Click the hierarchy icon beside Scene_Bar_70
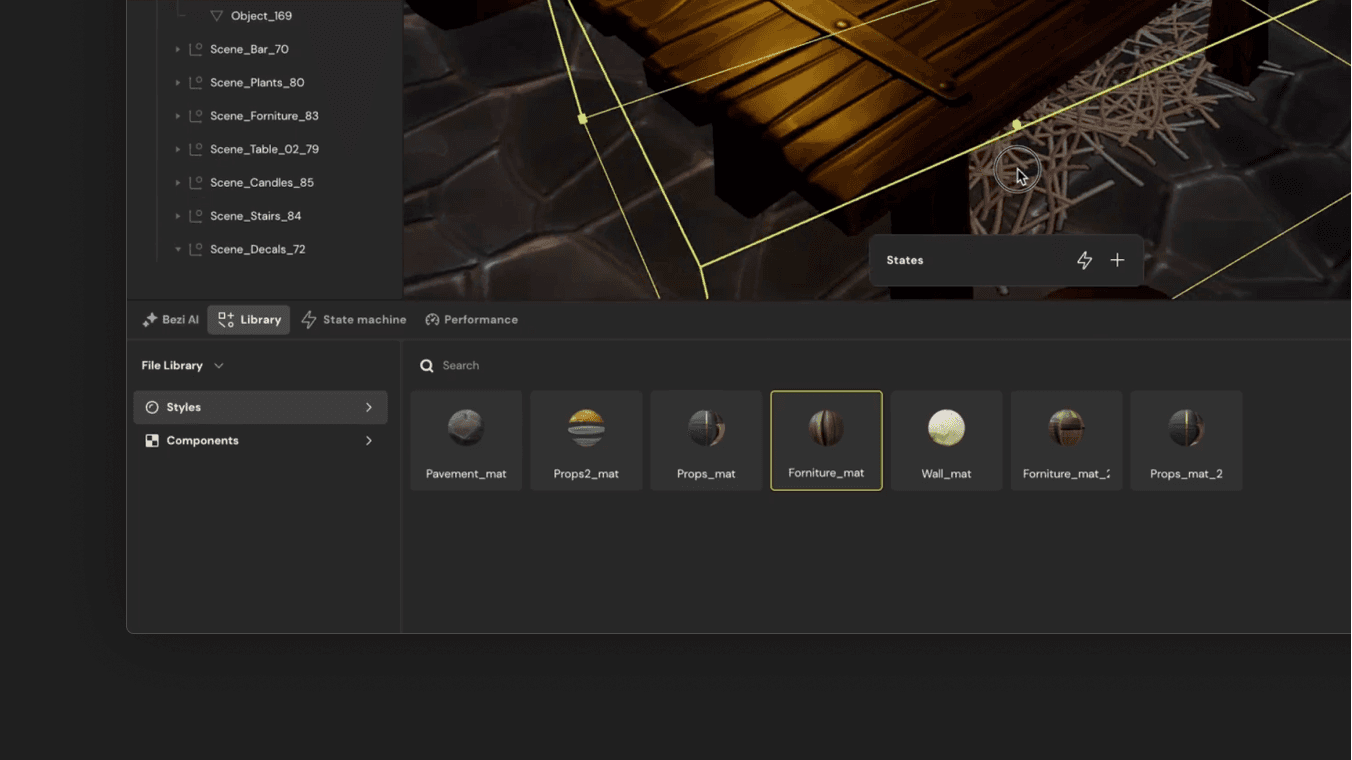The image size is (1352, 760). click(x=193, y=48)
